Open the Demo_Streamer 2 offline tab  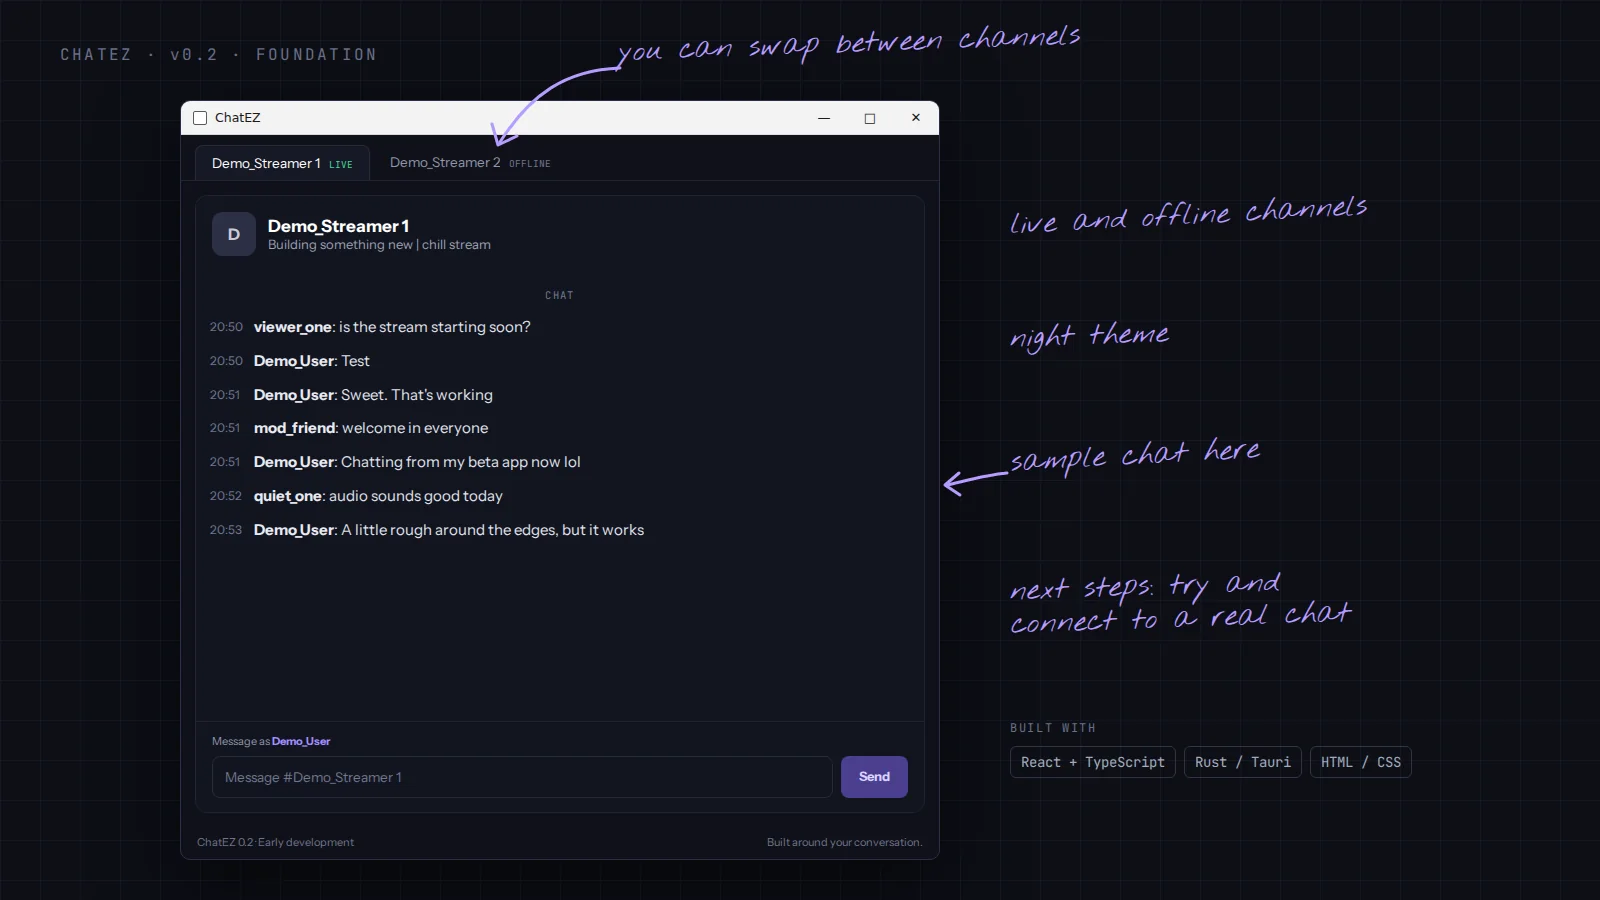(470, 163)
